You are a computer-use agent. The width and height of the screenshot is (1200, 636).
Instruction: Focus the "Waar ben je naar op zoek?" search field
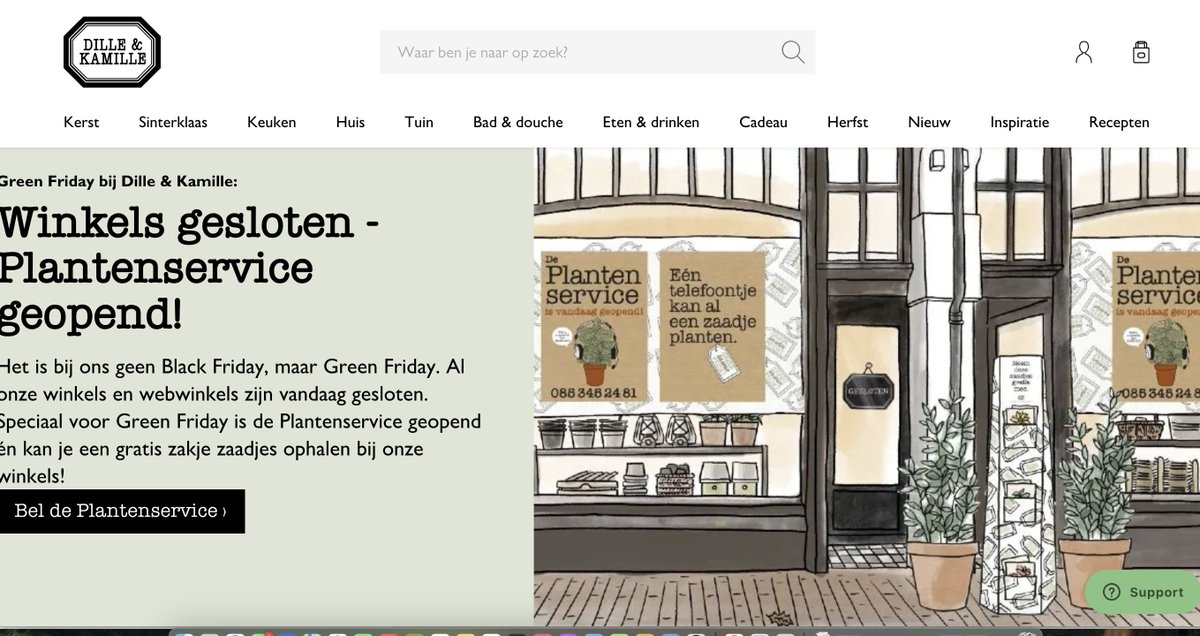(x=597, y=52)
